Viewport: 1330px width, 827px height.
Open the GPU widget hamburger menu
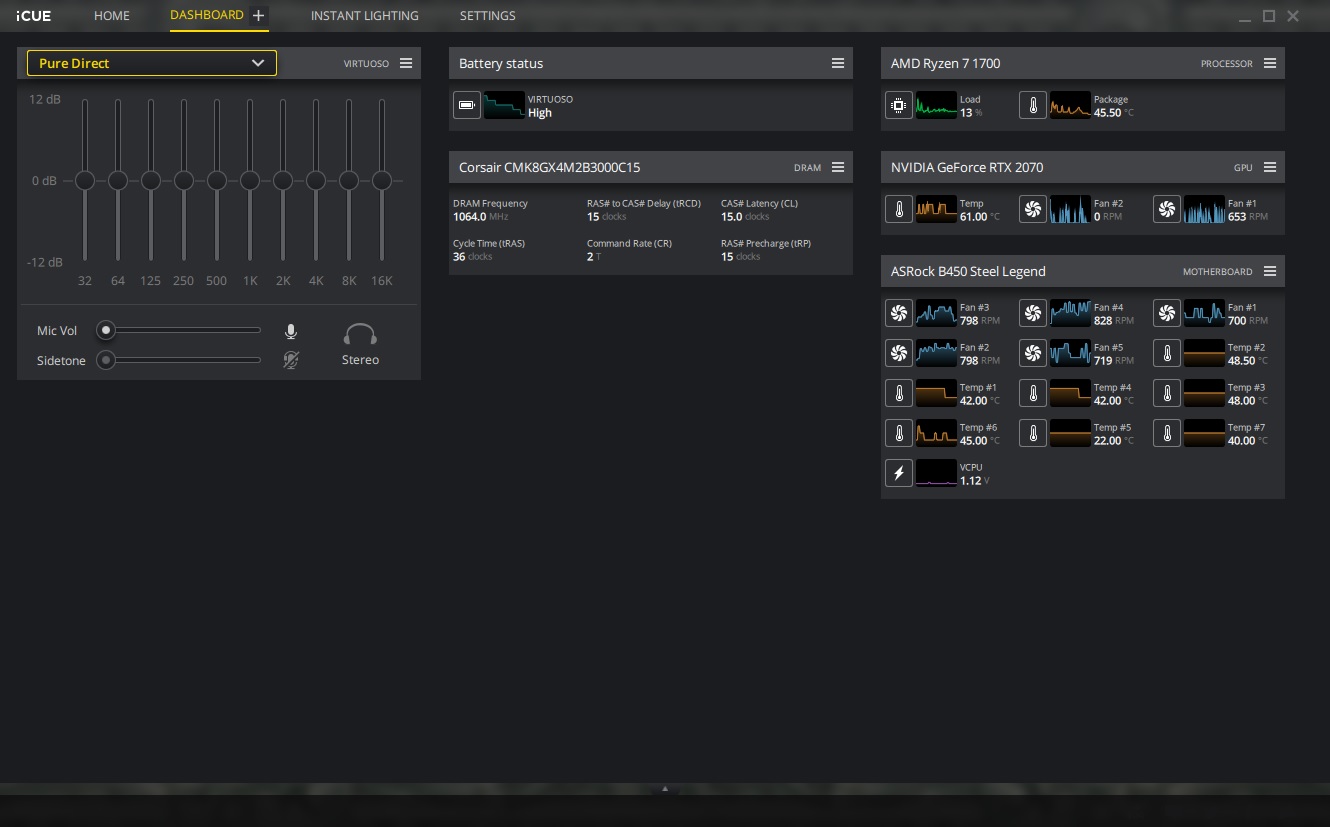pos(1270,167)
